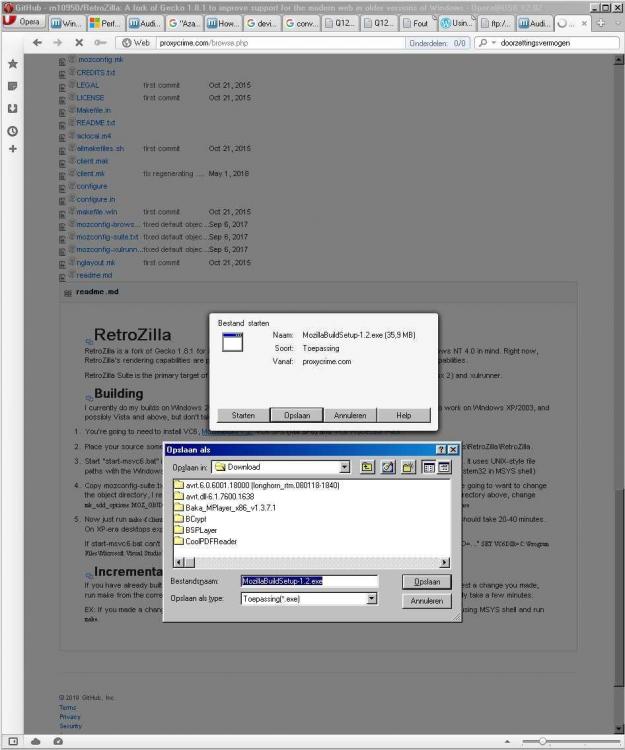Select folder avrt.dll-6.1.7600.1638
Screen dimensions: 625x750
click(x=214, y=496)
